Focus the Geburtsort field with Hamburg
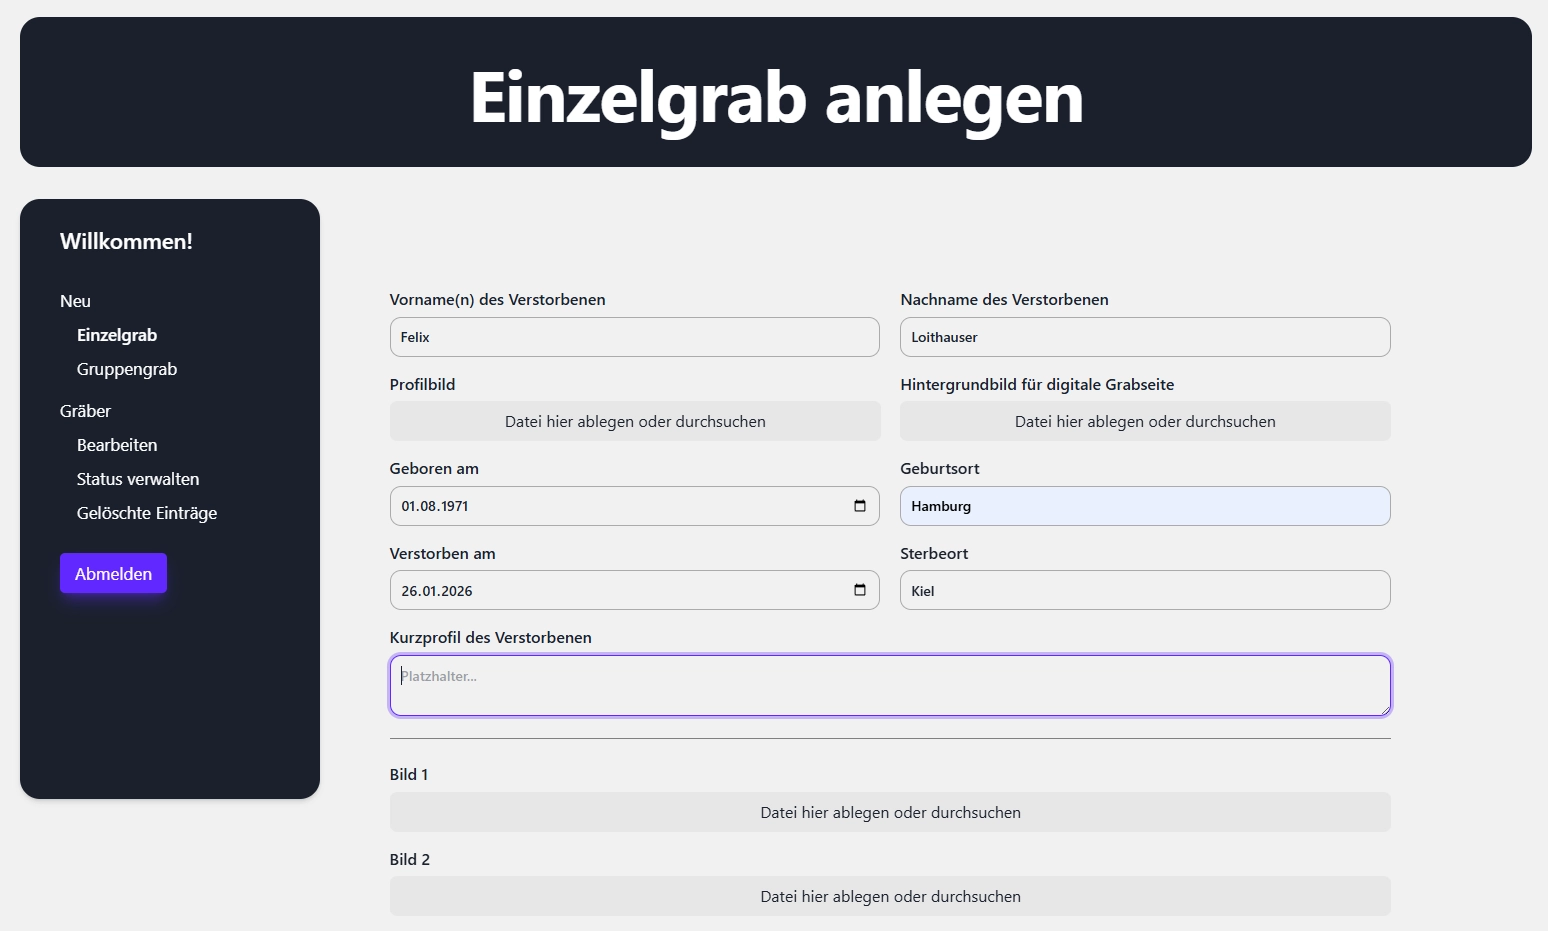 tap(1145, 506)
